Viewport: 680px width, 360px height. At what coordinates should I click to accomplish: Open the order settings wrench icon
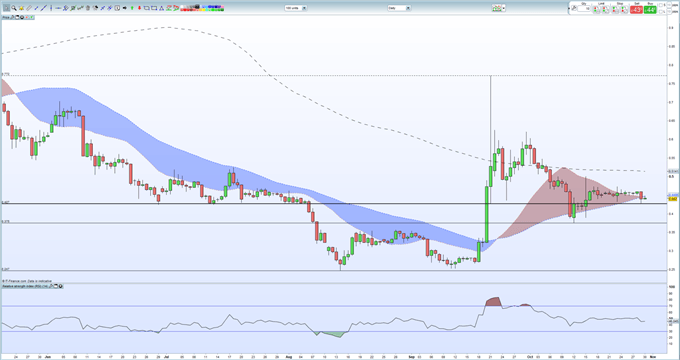tap(574, 8)
